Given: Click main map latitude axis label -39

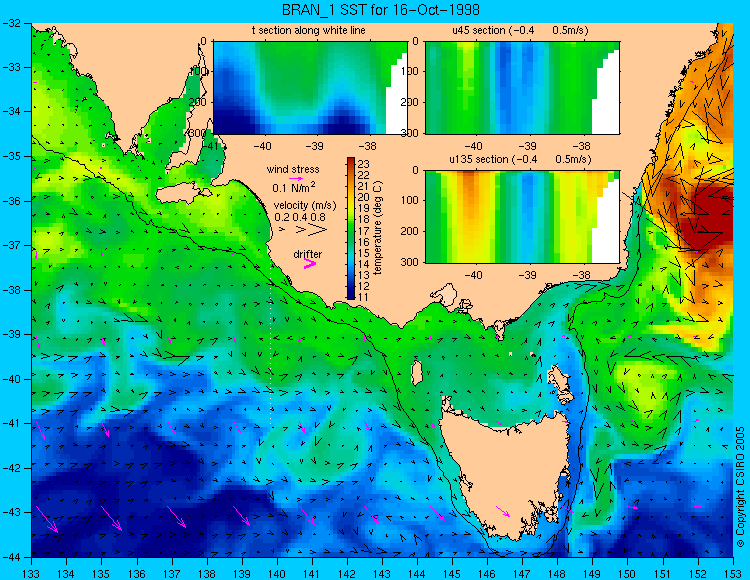Looking at the screenshot, I should tap(12, 334).
